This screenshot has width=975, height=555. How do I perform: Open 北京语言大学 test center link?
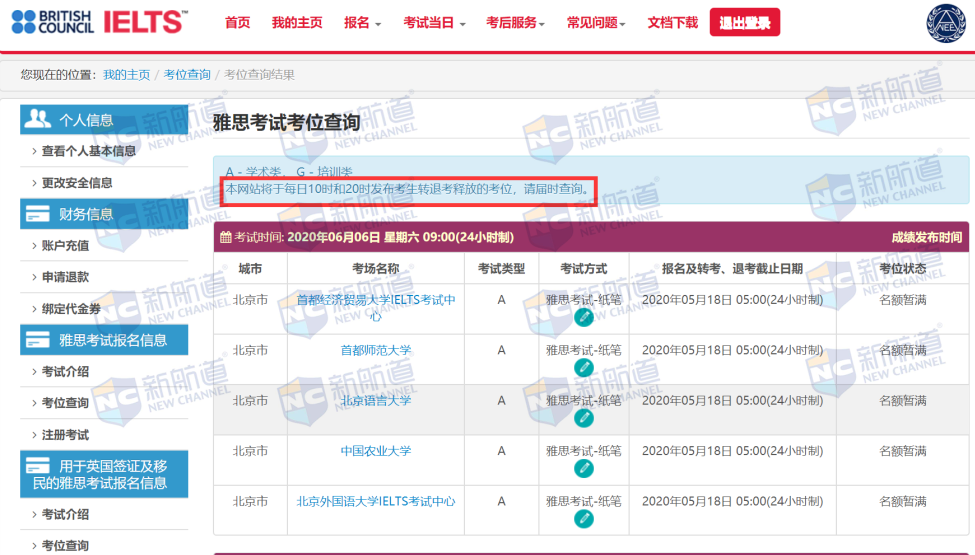tap(376, 401)
